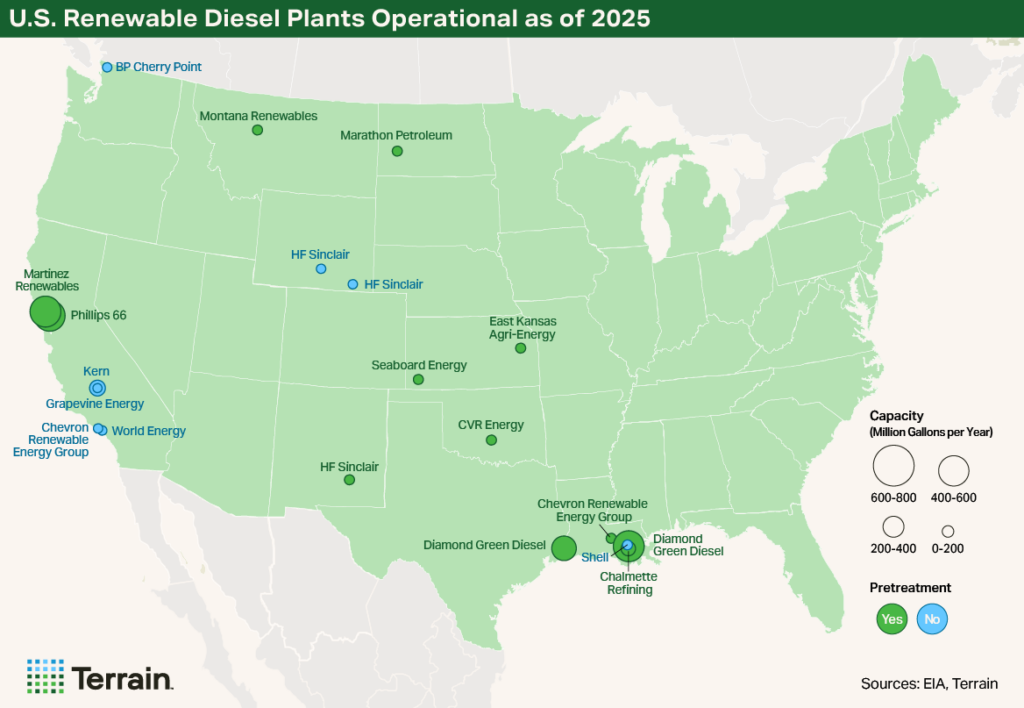Select the Chalmette Refining dot
Viewport: 1024px width, 708px height.
click(629, 552)
